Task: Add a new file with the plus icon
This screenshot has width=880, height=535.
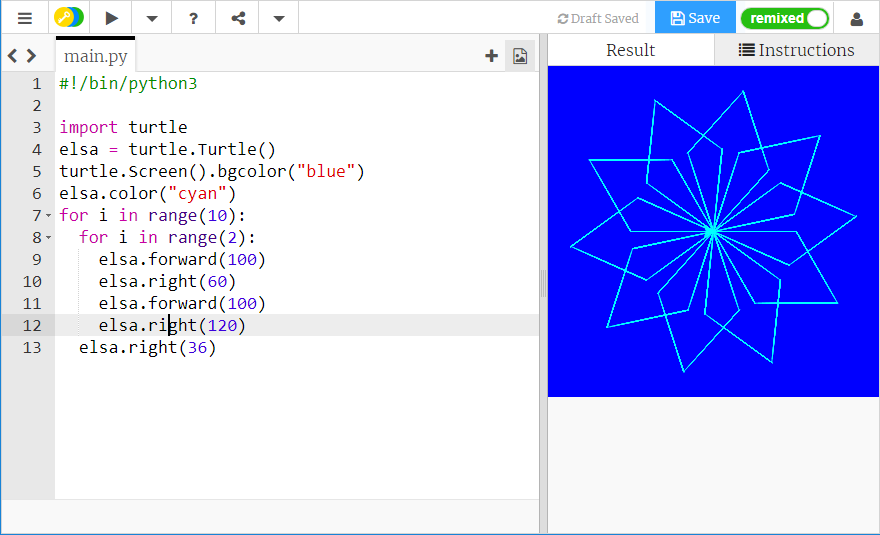Action: click(x=491, y=56)
